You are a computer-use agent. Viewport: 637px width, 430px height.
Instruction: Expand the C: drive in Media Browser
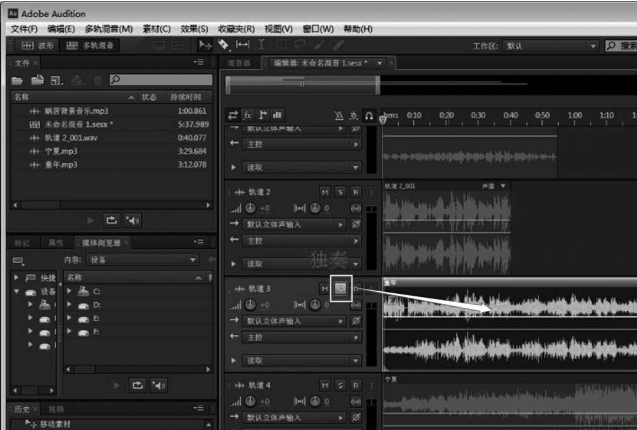coord(69,290)
